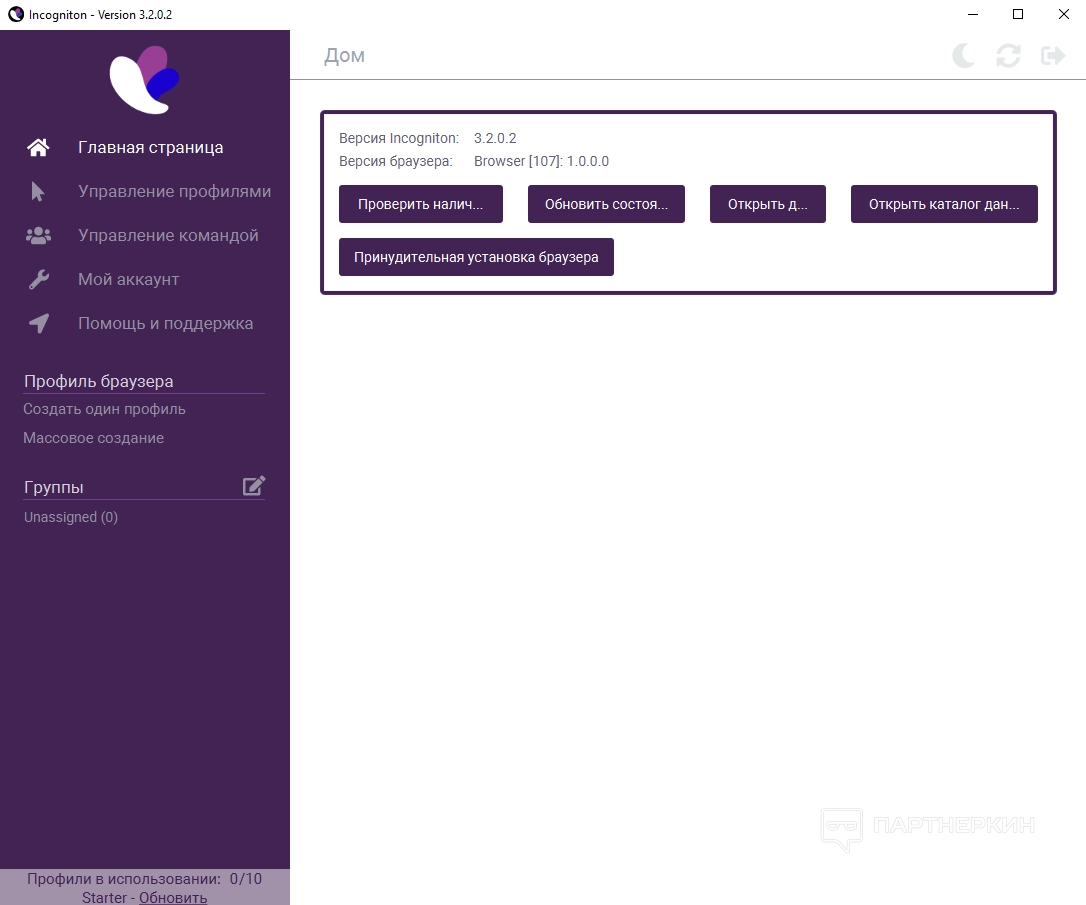Select the Unassigned (0) group
Screen dimensions: 1086x905
pos(71,517)
